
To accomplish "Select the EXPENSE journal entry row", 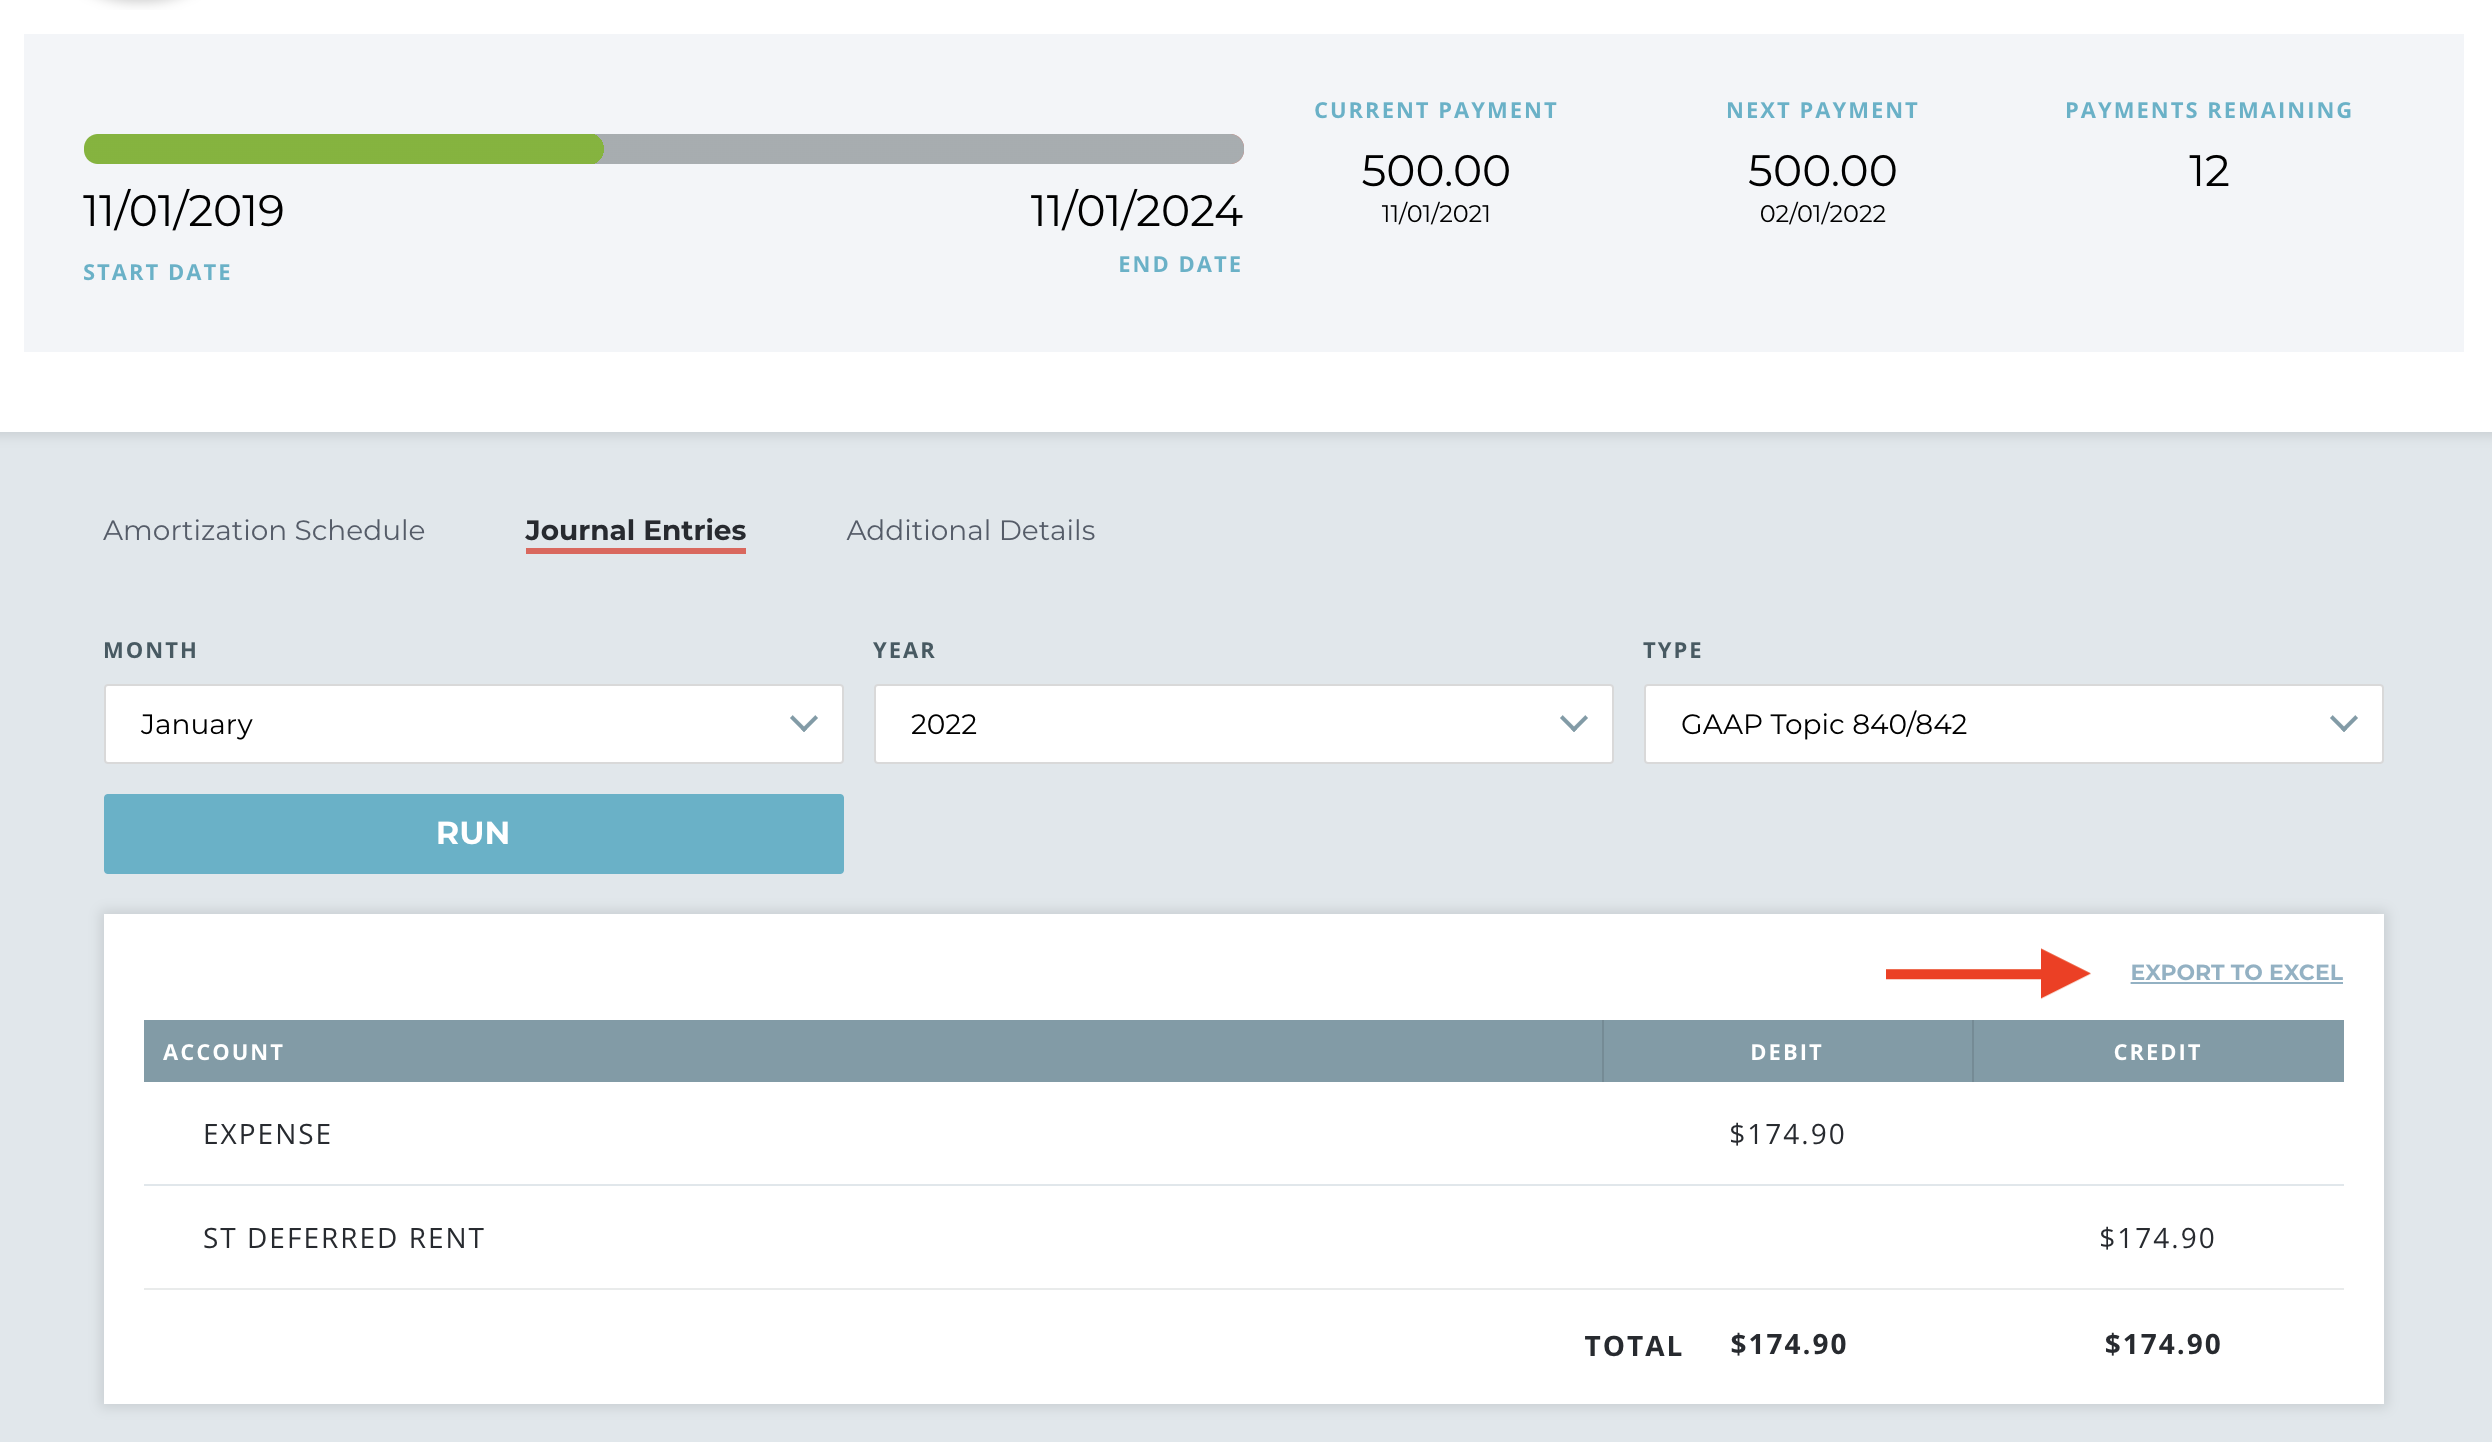I will pos(268,1134).
